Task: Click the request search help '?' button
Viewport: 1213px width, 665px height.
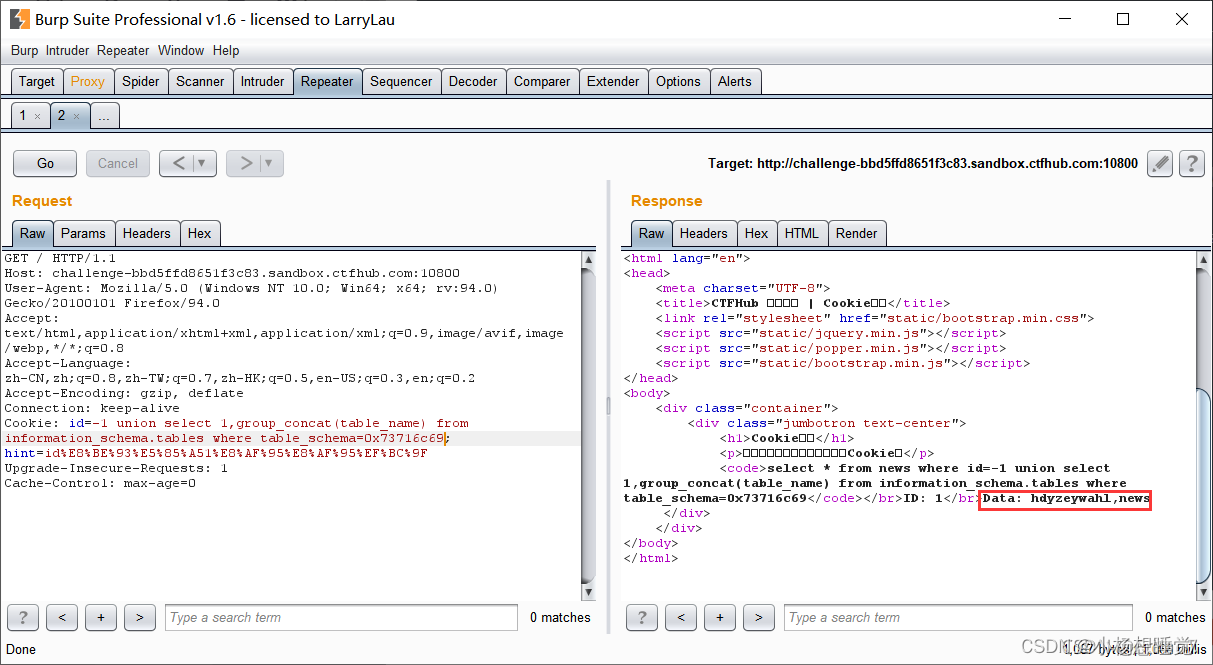Action: click(x=23, y=617)
